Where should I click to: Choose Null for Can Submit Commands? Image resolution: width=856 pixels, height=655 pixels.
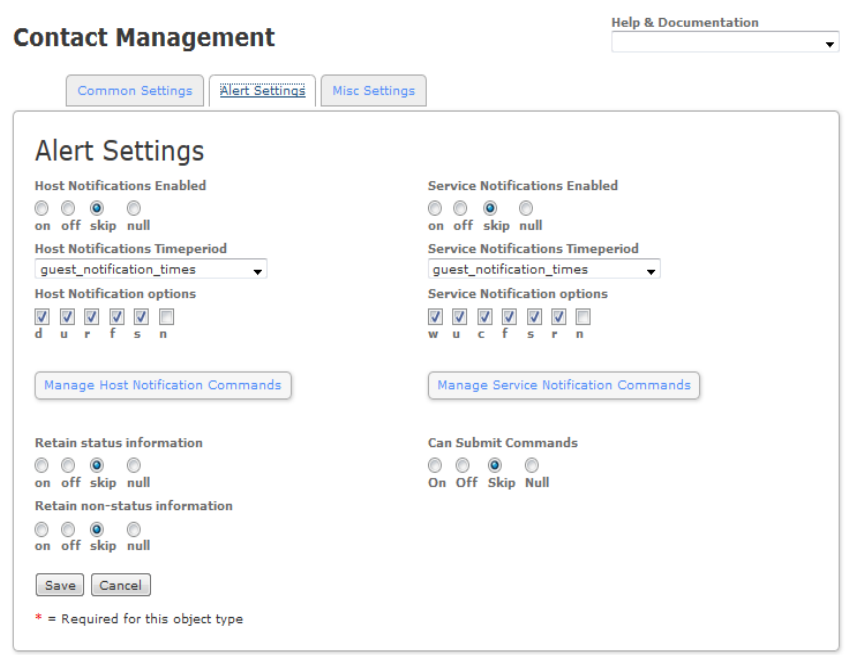pyautogui.click(x=532, y=466)
